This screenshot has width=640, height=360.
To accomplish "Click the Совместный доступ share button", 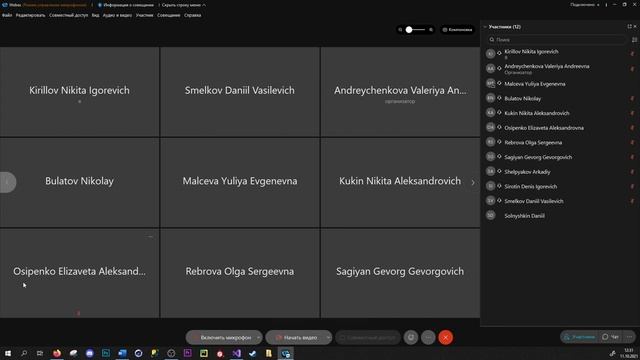I will click(x=368, y=338).
